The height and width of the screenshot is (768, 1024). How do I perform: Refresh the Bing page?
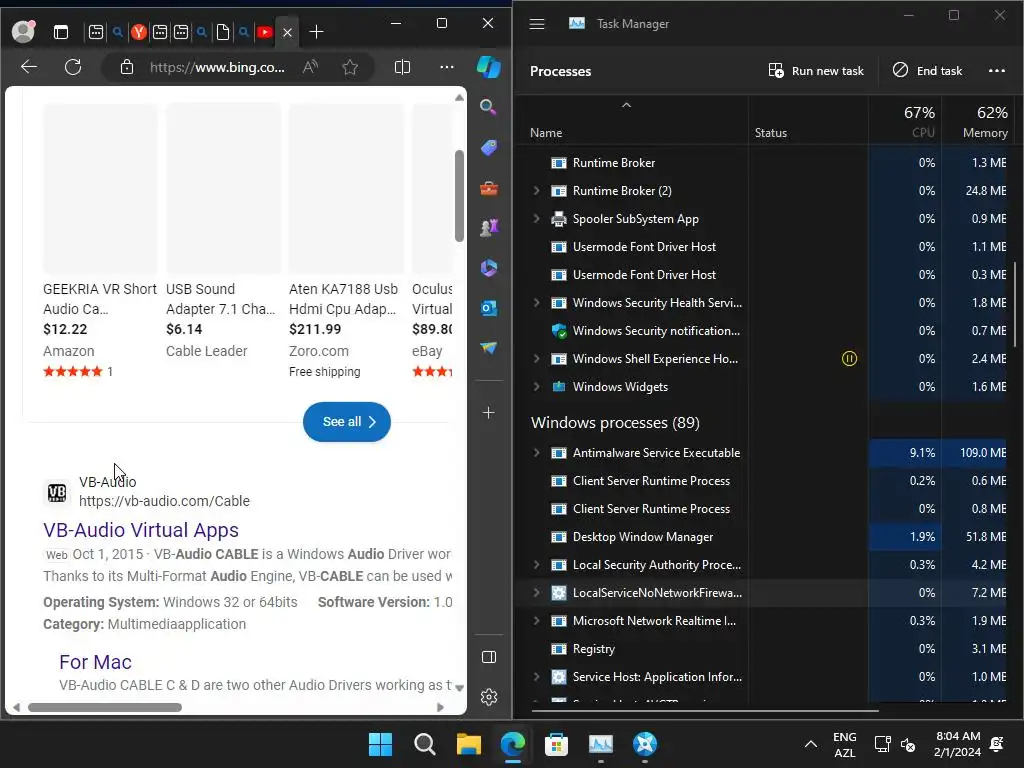click(73, 67)
